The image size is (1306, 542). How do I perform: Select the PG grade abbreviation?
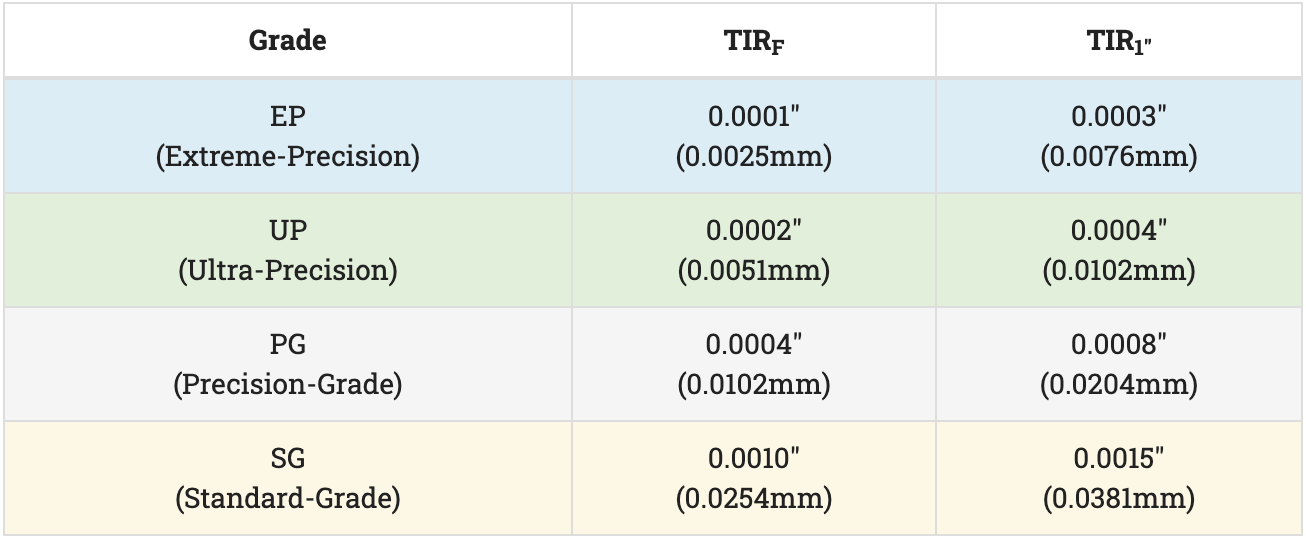[287, 344]
